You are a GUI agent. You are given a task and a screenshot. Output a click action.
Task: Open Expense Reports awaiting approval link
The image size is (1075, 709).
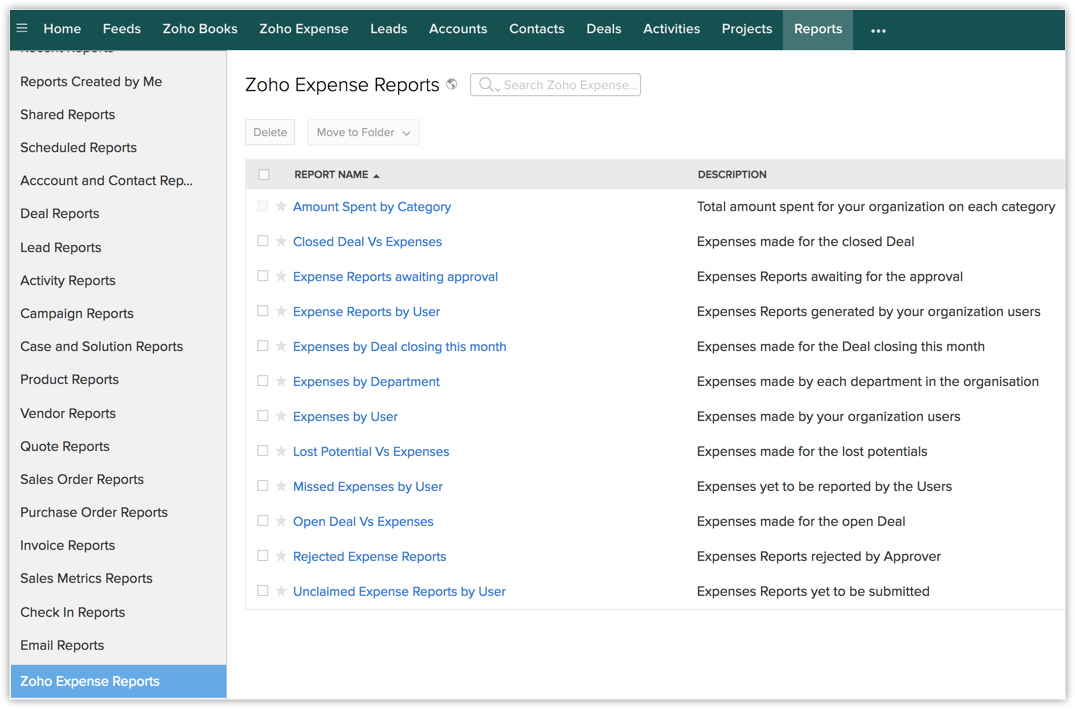pyautogui.click(x=396, y=276)
